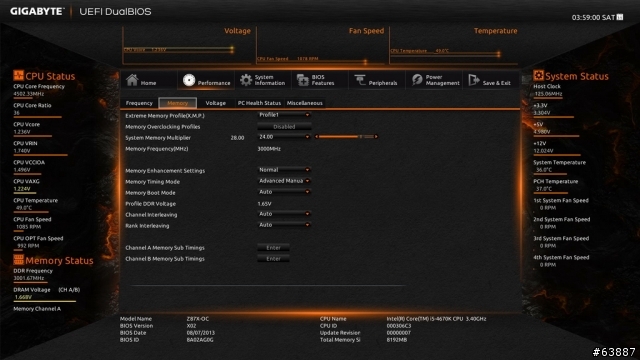Open Rank Interleaving Auto dropdown
This screenshot has height=360, width=640.
(284, 225)
